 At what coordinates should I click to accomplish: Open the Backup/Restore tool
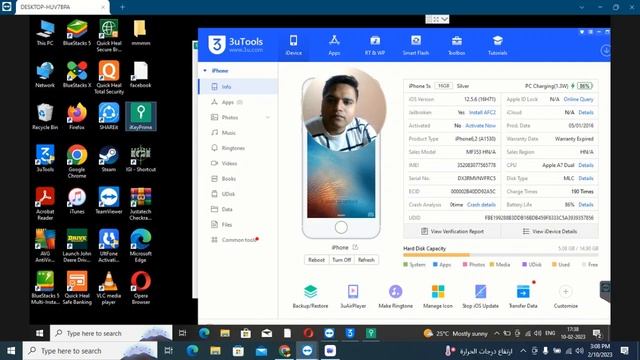tap(310, 296)
